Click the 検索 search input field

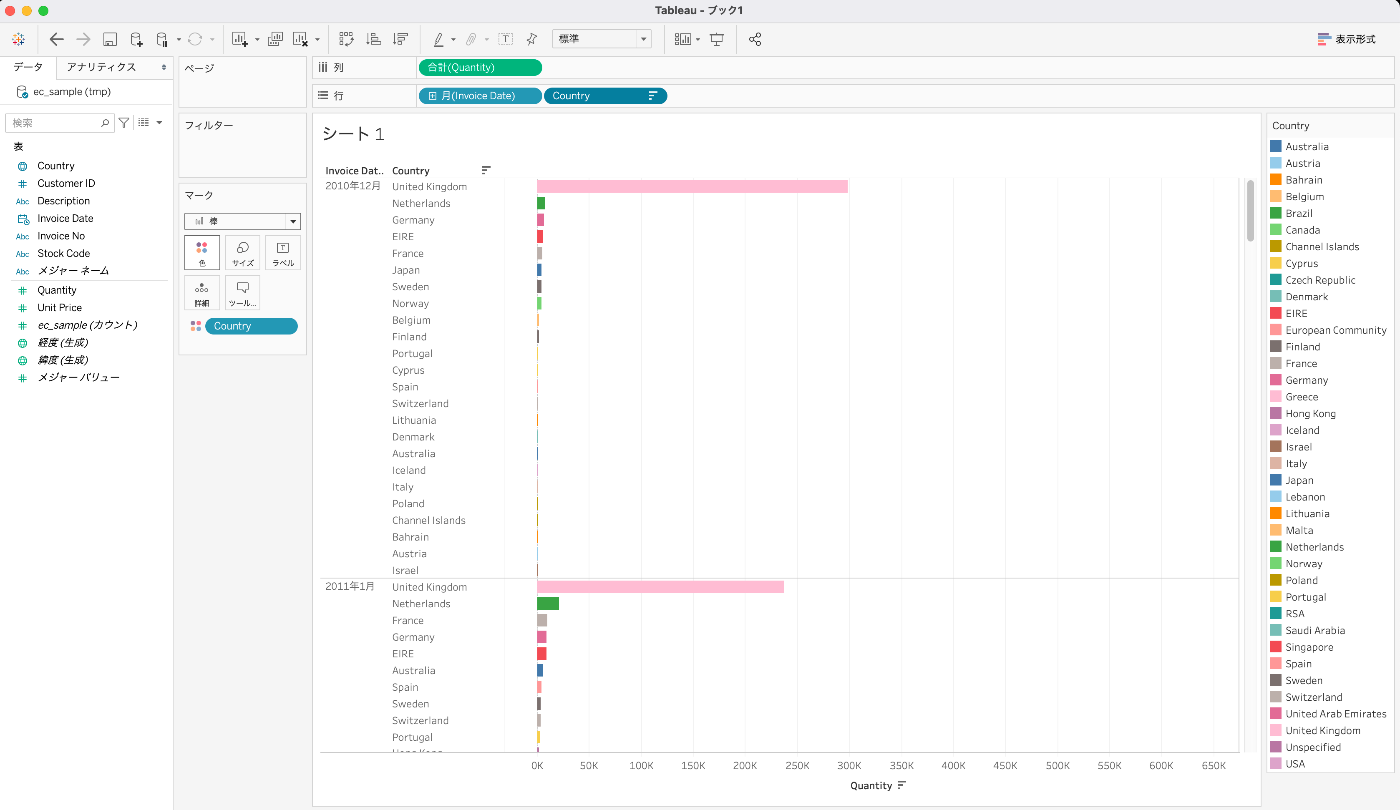(58, 123)
